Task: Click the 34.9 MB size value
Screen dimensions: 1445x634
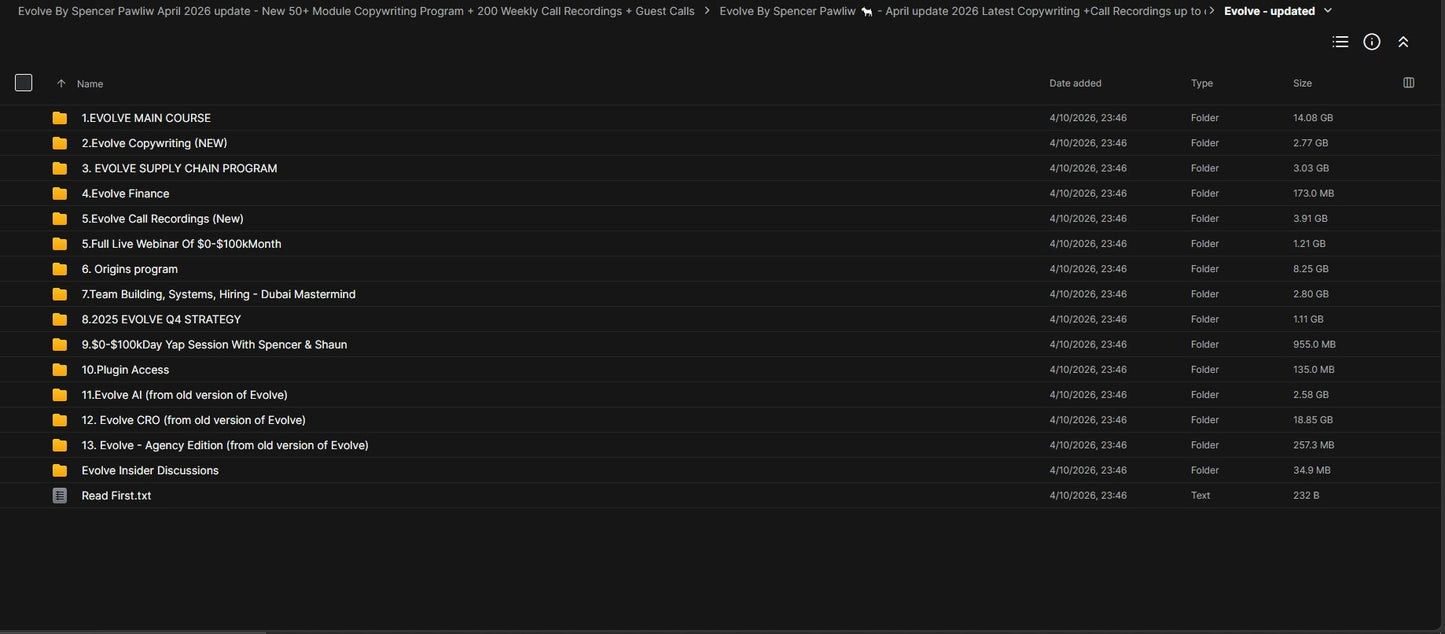Action: tap(1311, 470)
